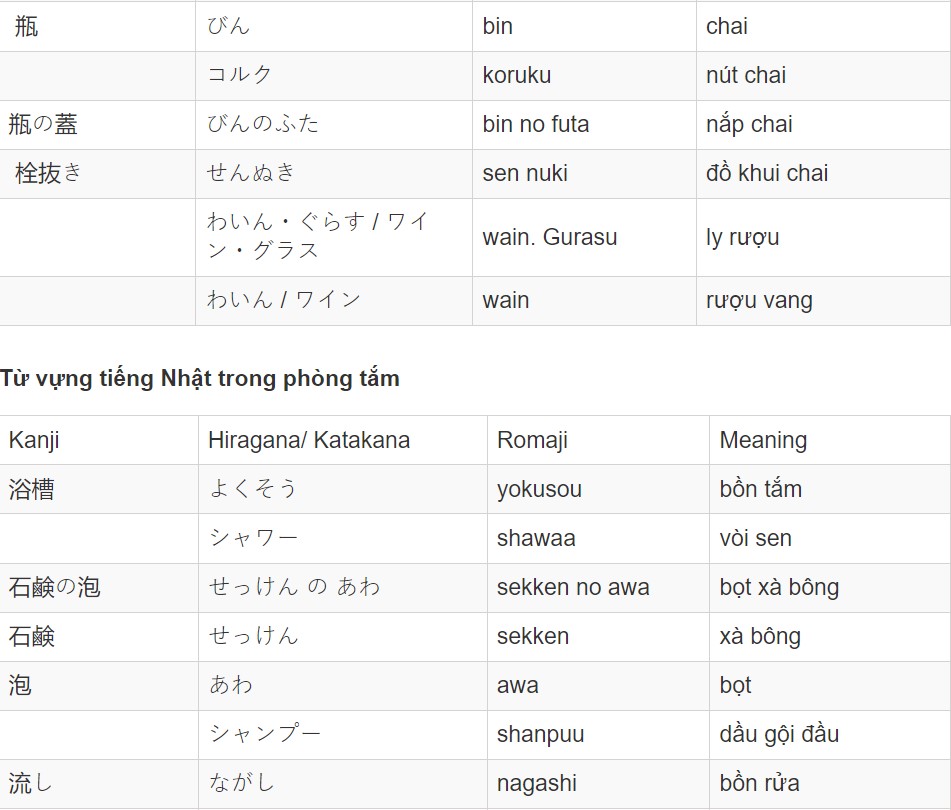Click the meaning 'rượu vang'
Viewport: 951px width, 810px height.
tap(759, 301)
